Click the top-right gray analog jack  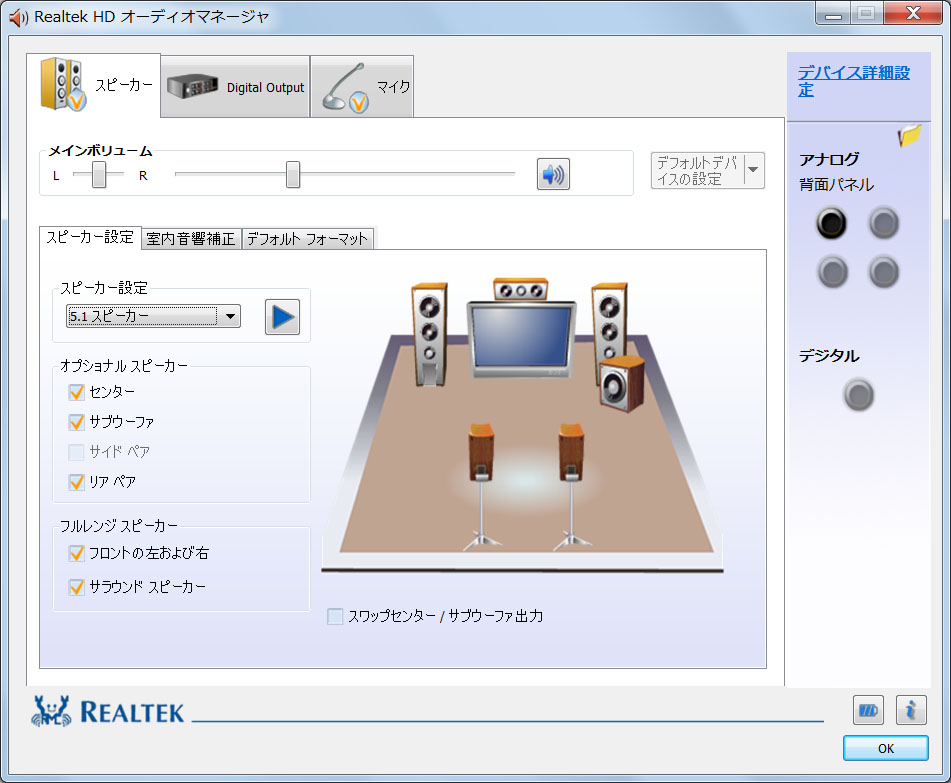coord(883,223)
